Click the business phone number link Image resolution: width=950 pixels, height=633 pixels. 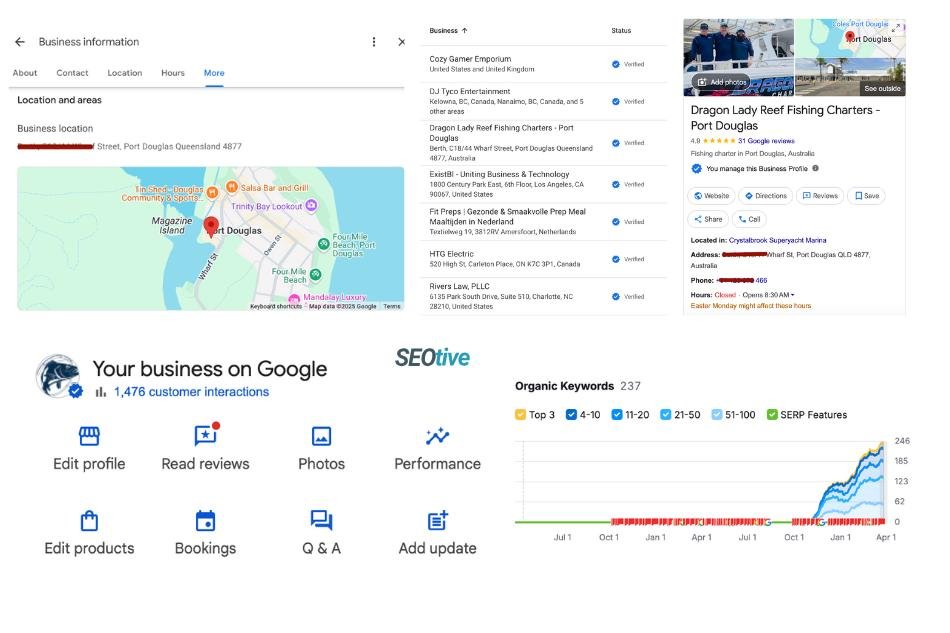tap(742, 280)
